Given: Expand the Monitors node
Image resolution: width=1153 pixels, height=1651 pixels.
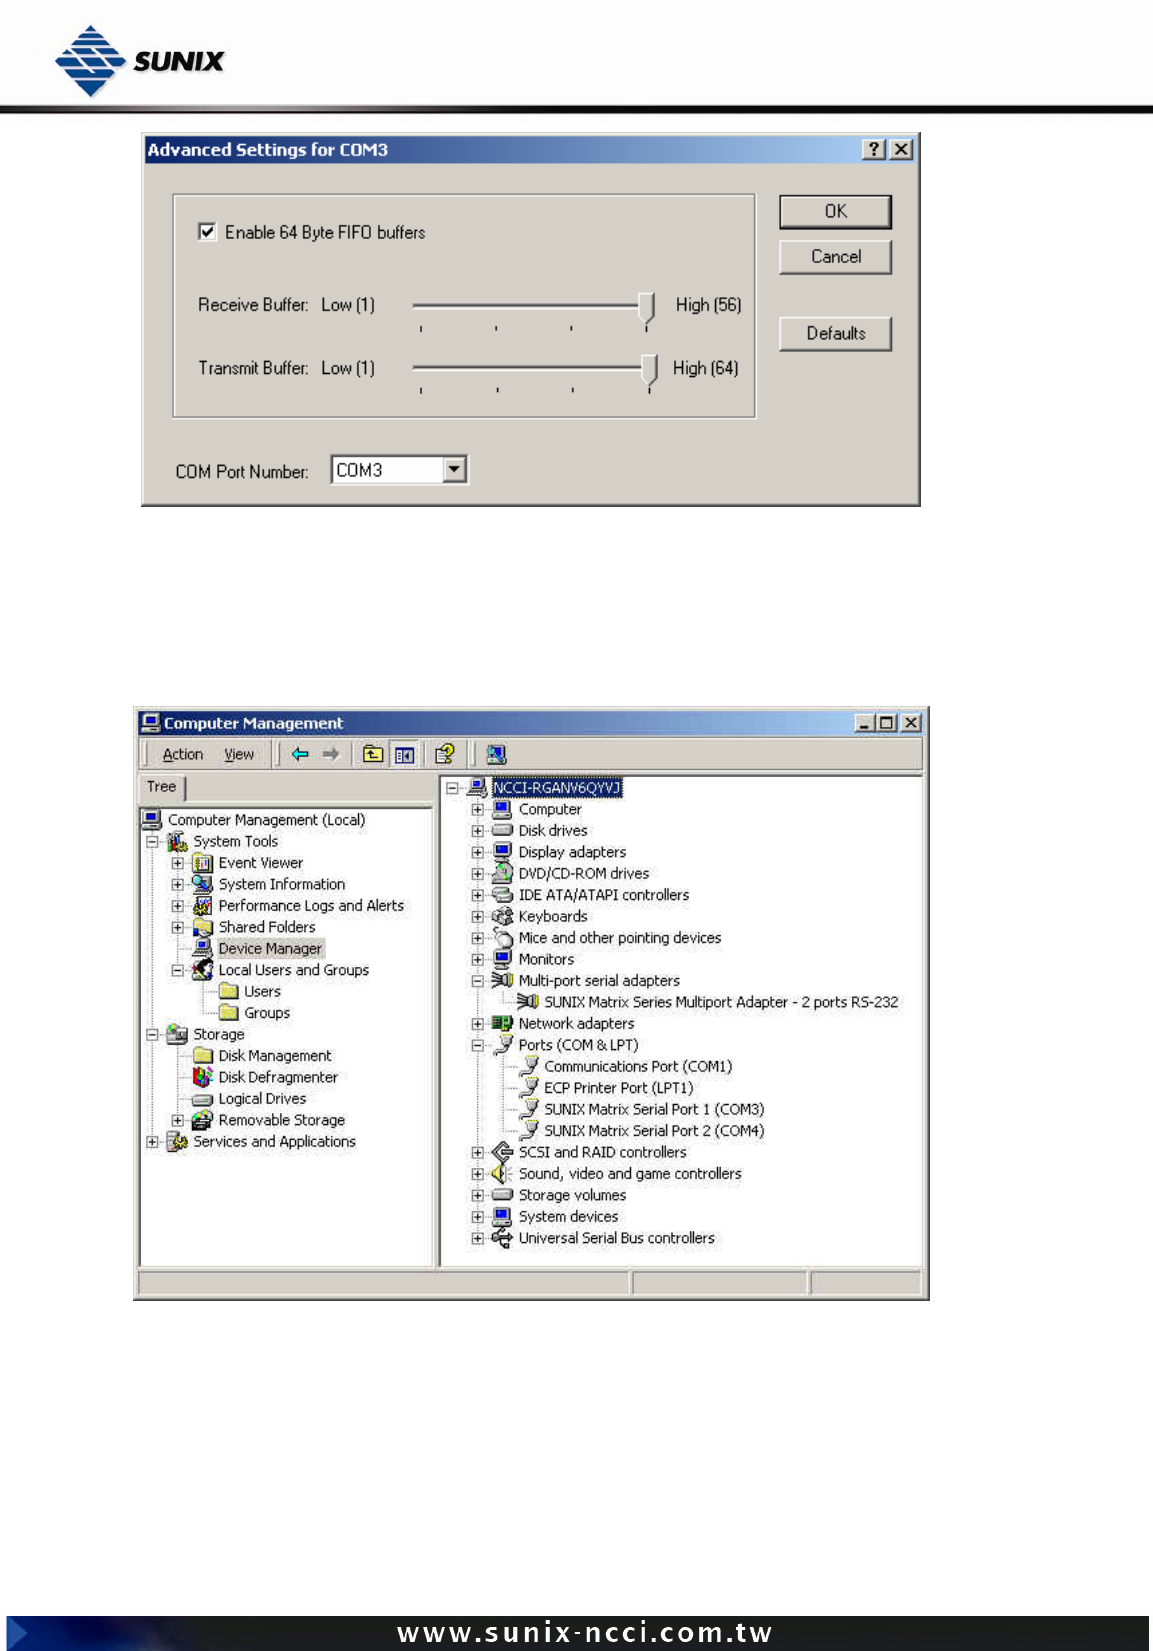Looking at the screenshot, I should 478,960.
